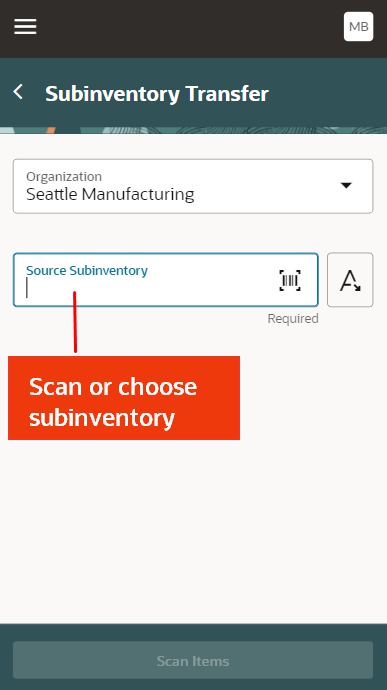Click the Required helper text
The image size is (387, 690).
[x=293, y=319]
